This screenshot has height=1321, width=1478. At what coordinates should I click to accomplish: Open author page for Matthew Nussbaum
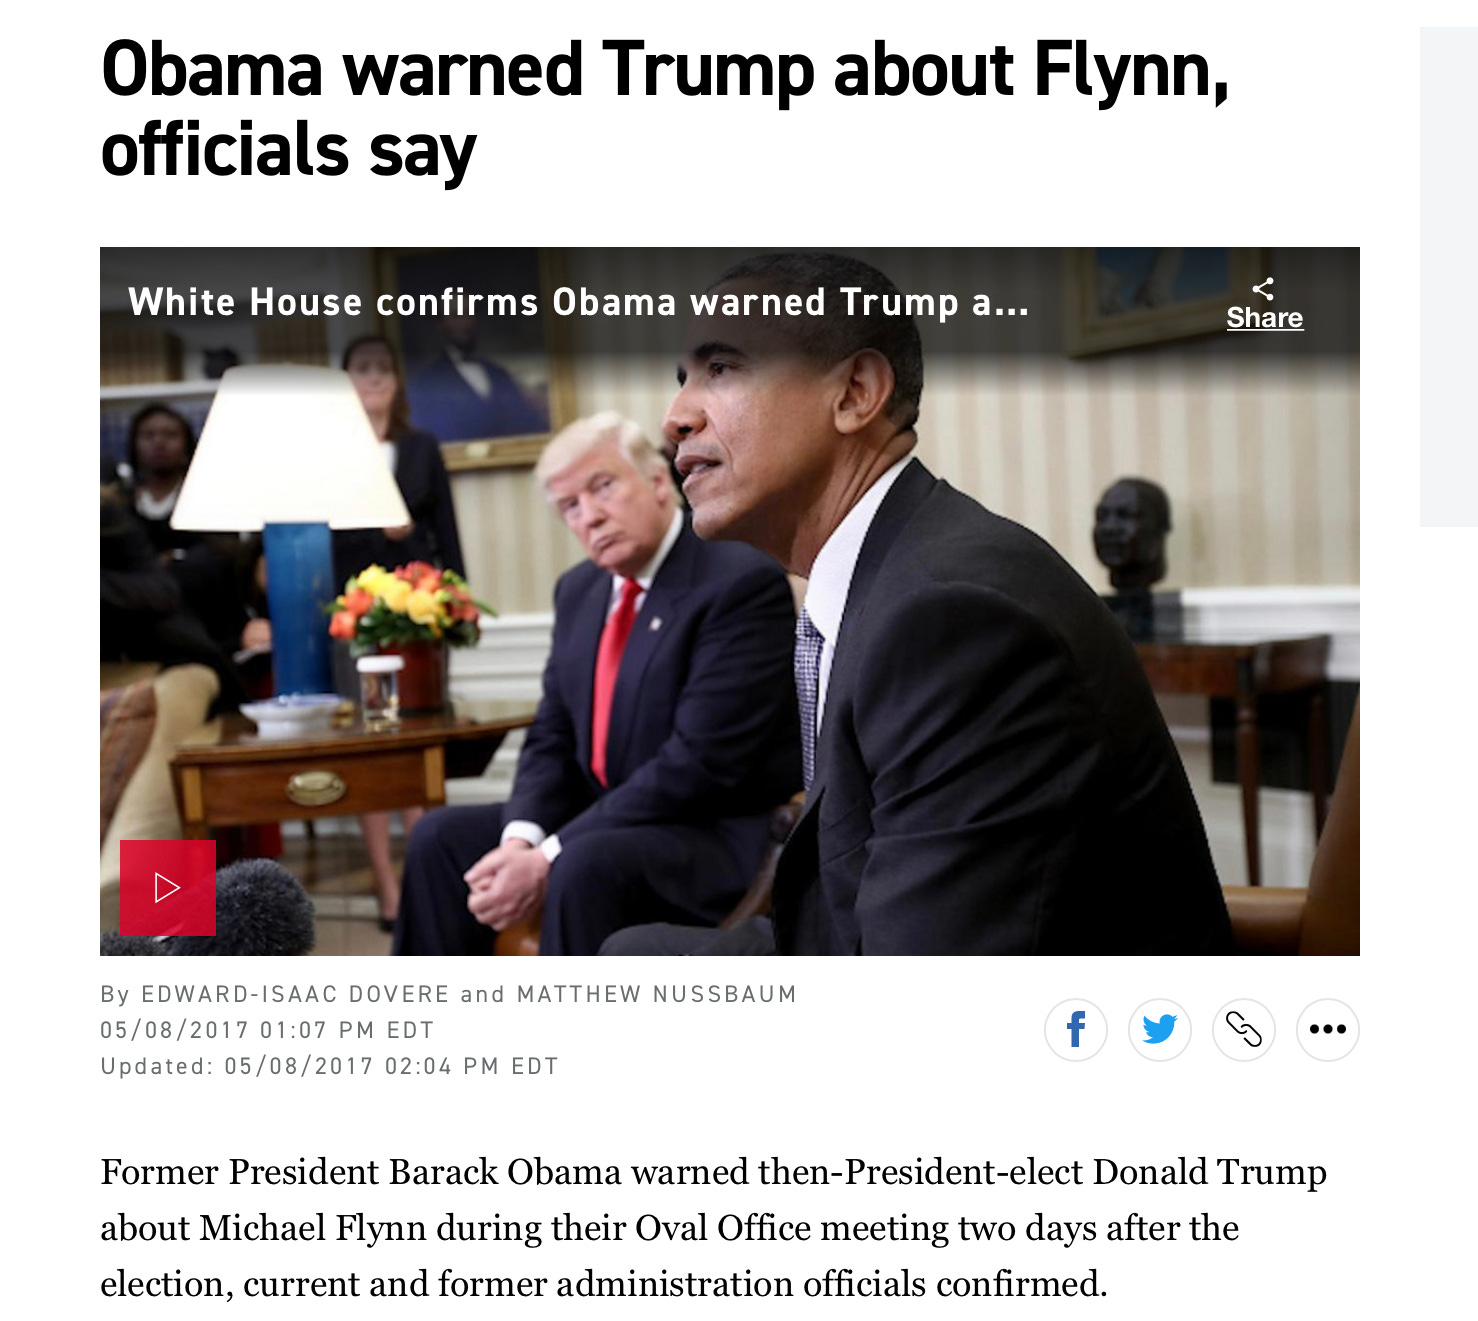[x=657, y=994]
